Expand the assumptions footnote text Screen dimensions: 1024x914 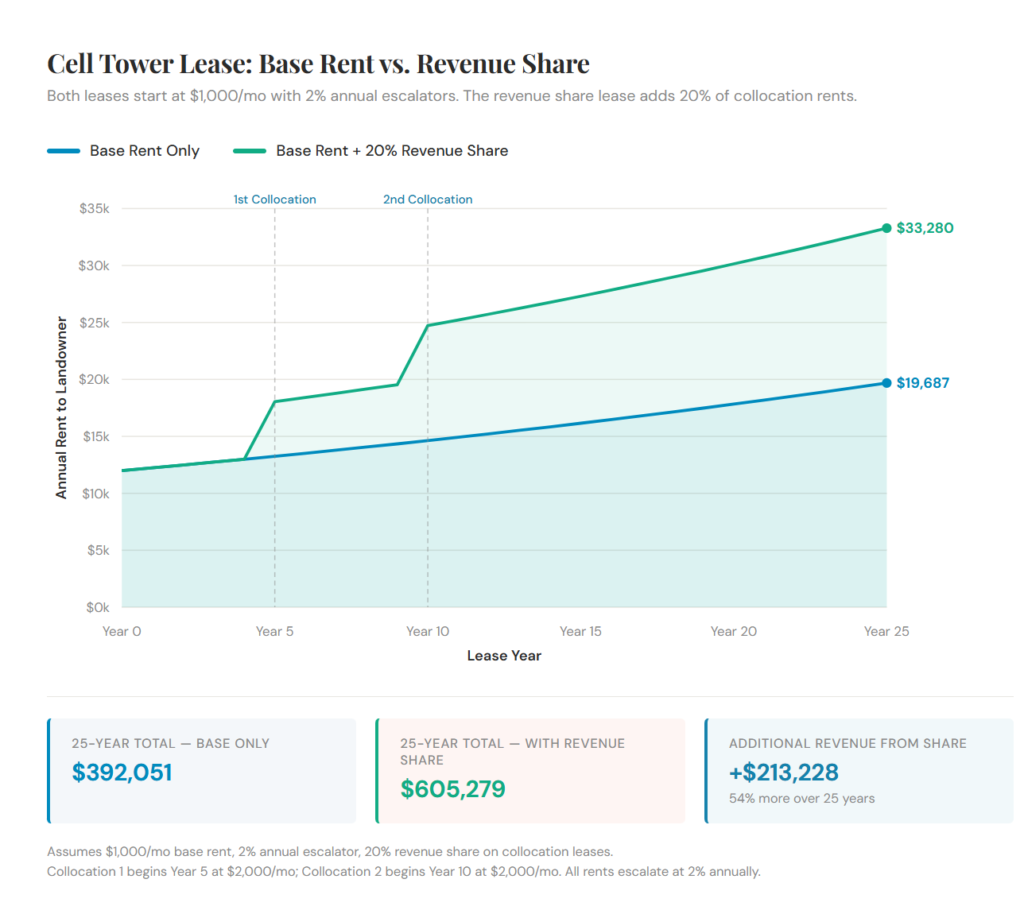pyautogui.click(x=400, y=860)
